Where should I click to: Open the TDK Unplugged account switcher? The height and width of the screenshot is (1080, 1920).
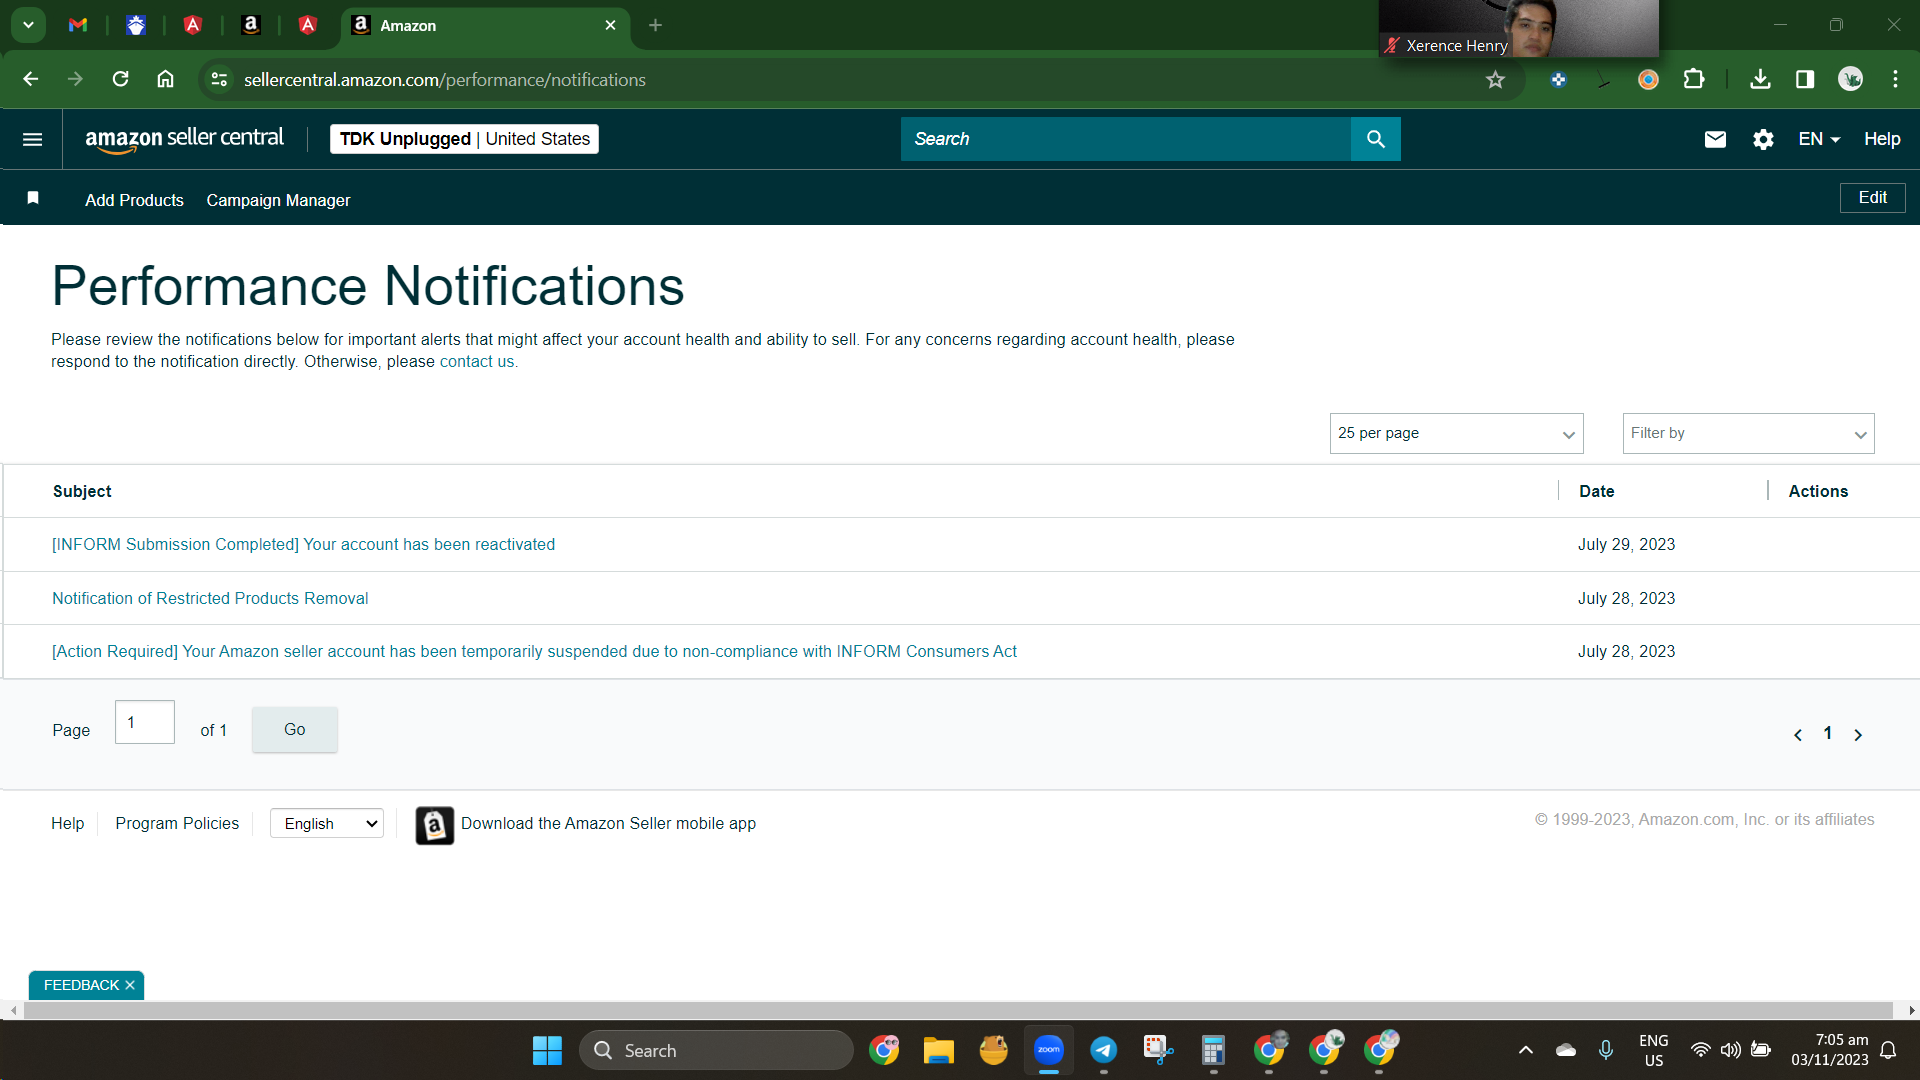click(464, 139)
